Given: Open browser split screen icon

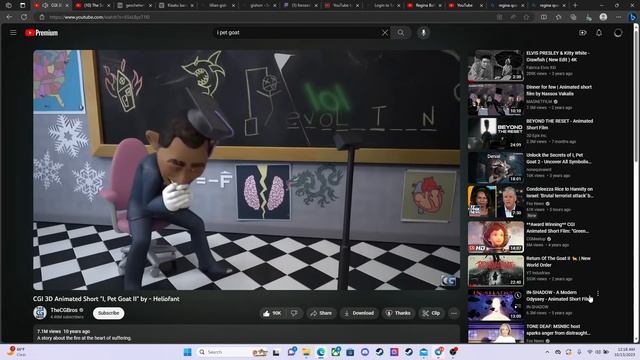Looking at the screenshot, I should click(544, 17).
